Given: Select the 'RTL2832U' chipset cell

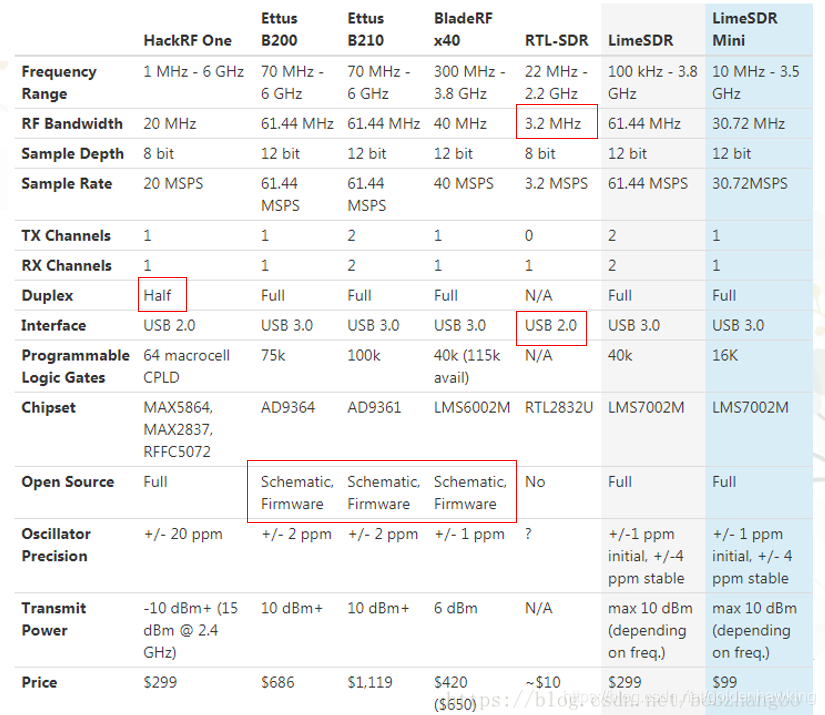Looking at the screenshot, I should pos(559,408).
